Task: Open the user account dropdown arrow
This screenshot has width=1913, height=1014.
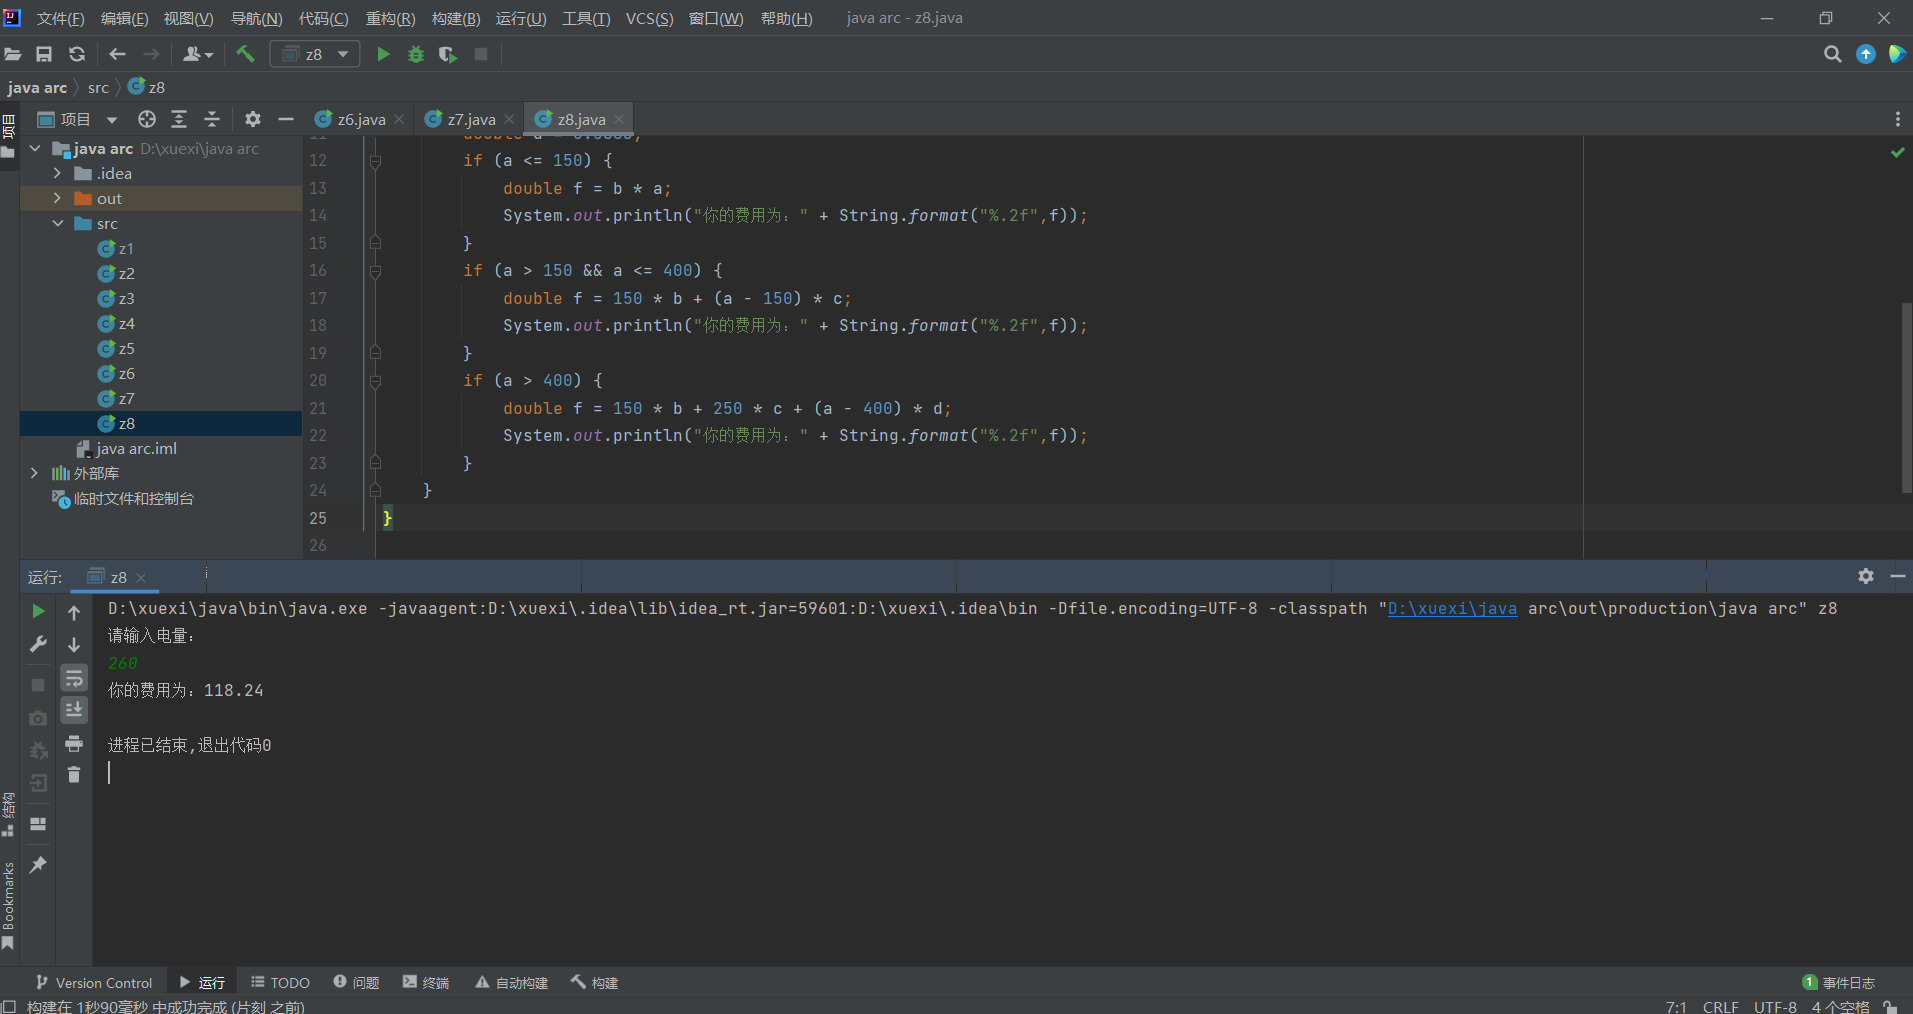Action: click(209, 55)
